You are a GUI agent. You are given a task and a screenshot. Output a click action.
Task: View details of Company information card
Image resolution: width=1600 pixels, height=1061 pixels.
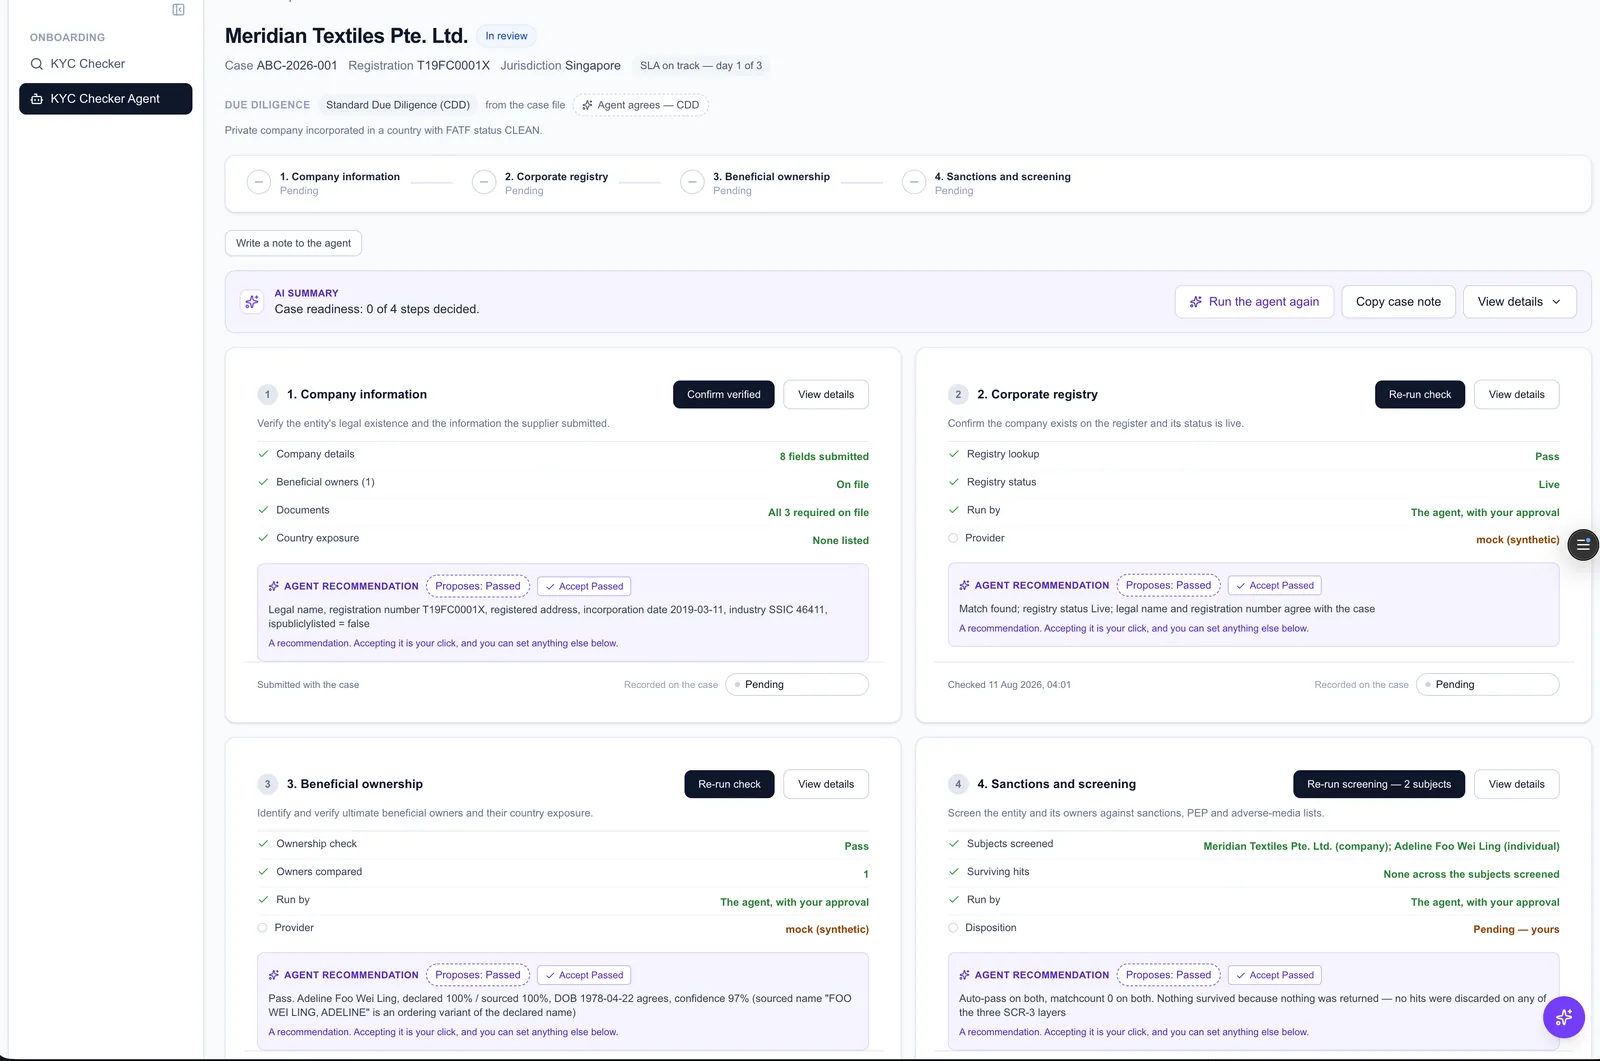pyautogui.click(x=826, y=395)
